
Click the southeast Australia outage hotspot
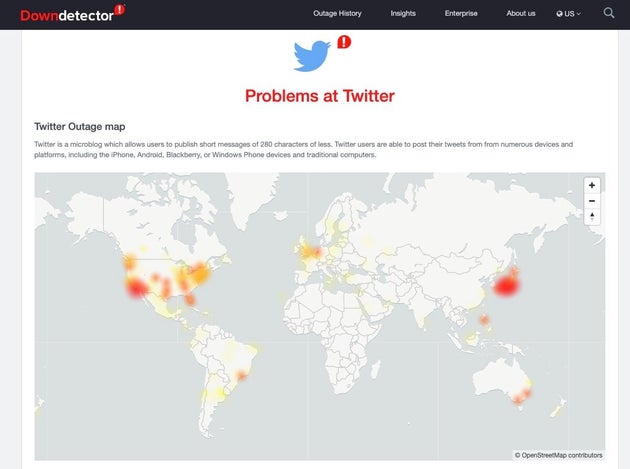tap(519, 398)
